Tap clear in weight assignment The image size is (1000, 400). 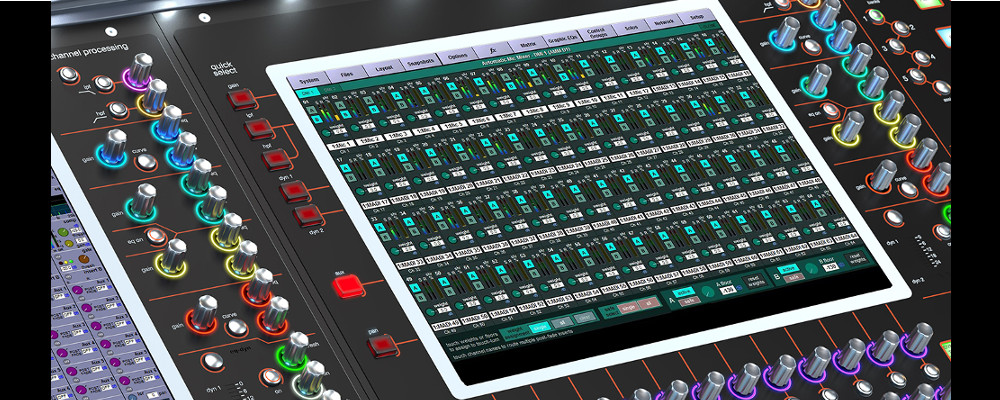(585, 317)
